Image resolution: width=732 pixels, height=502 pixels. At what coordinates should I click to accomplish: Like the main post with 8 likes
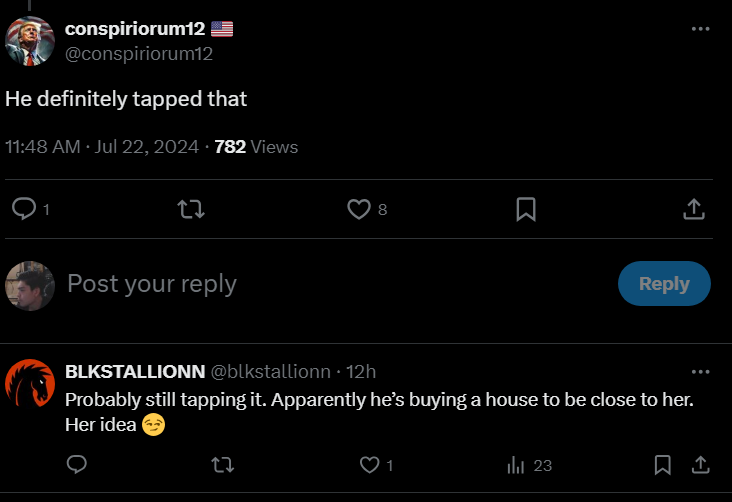(358, 209)
